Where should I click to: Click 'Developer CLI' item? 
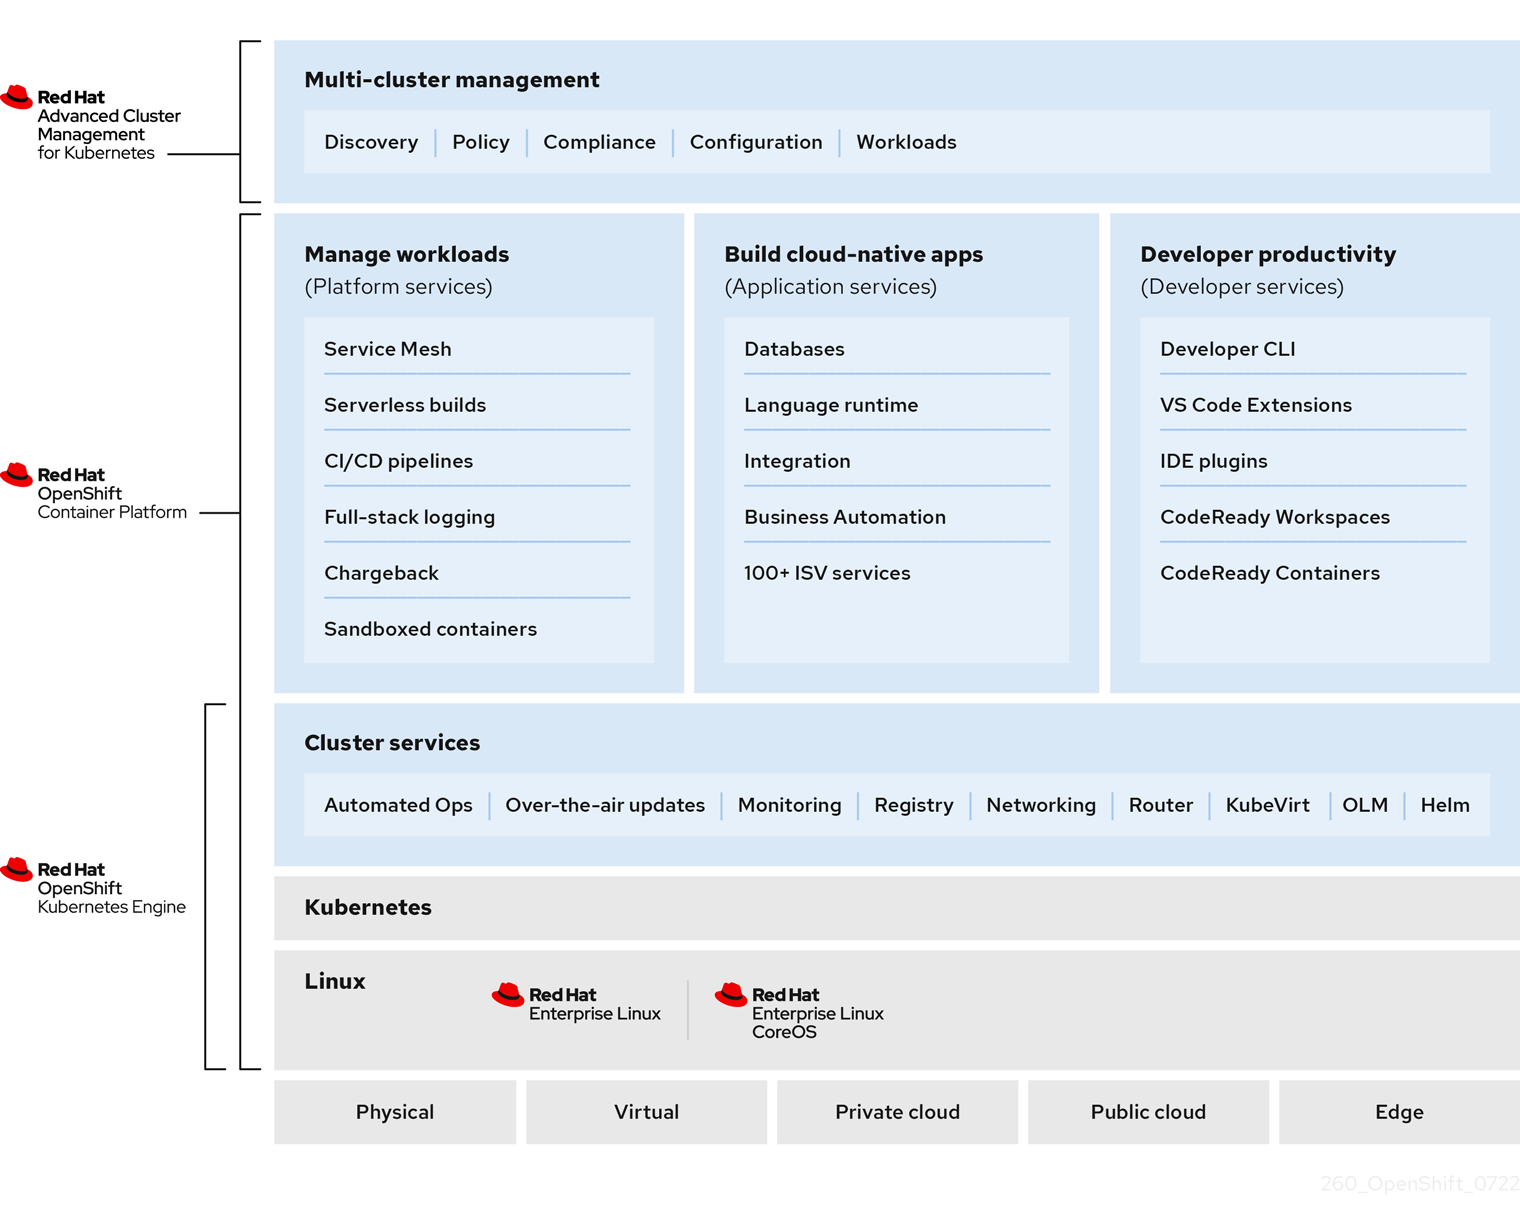click(1228, 349)
